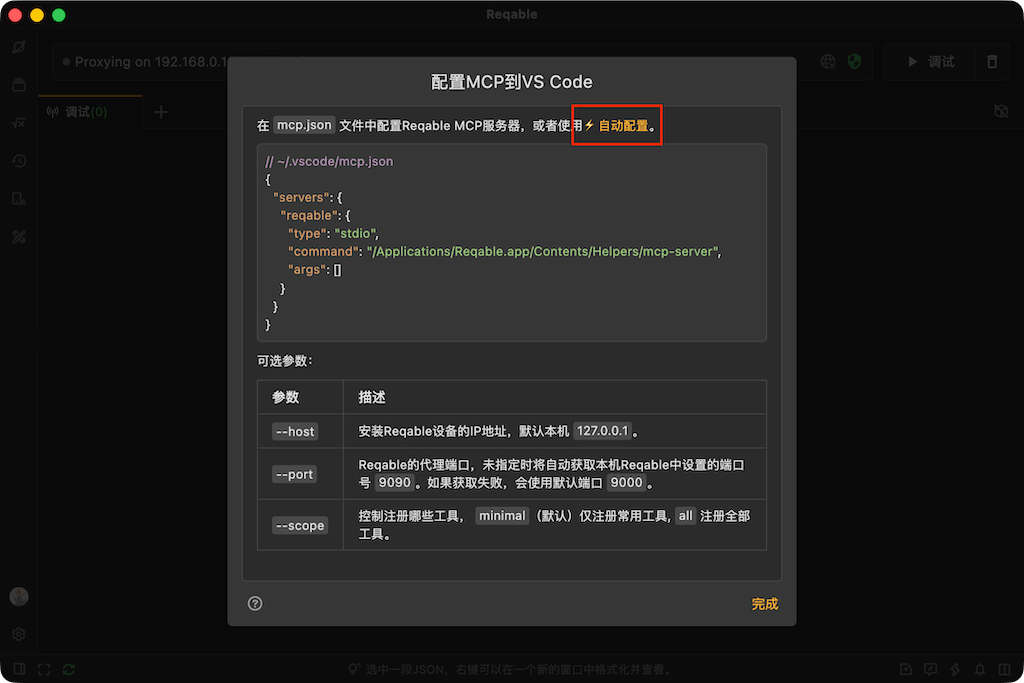Click the 完成 done button
This screenshot has width=1024, height=683.
coord(764,604)
